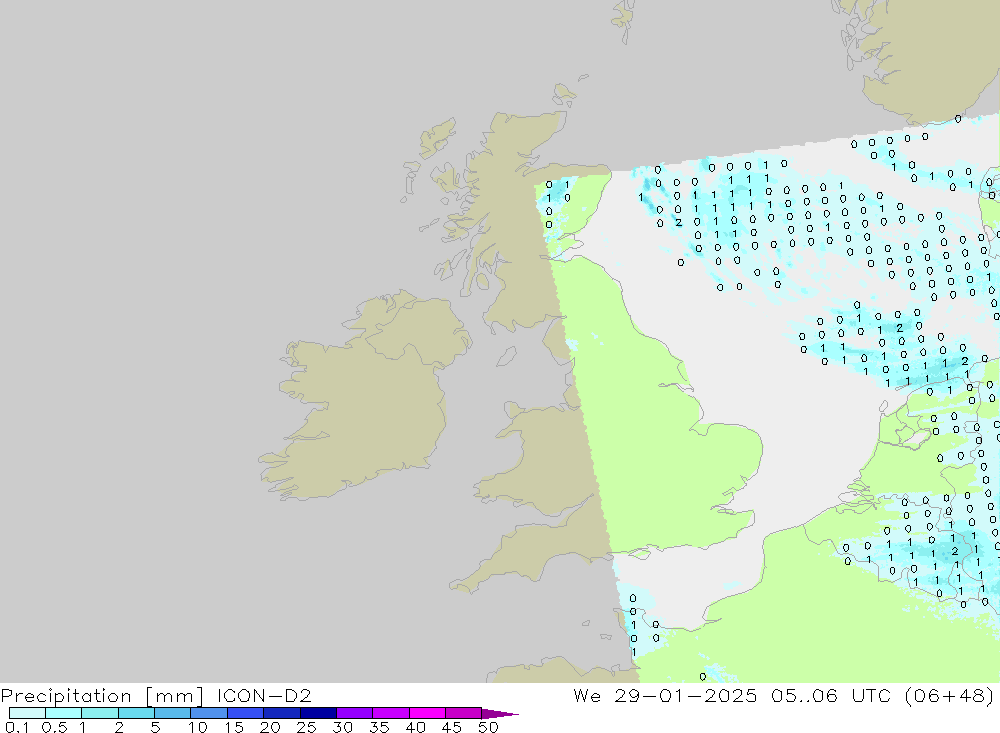Click the '05..06' time range text

tap(804, 695)
